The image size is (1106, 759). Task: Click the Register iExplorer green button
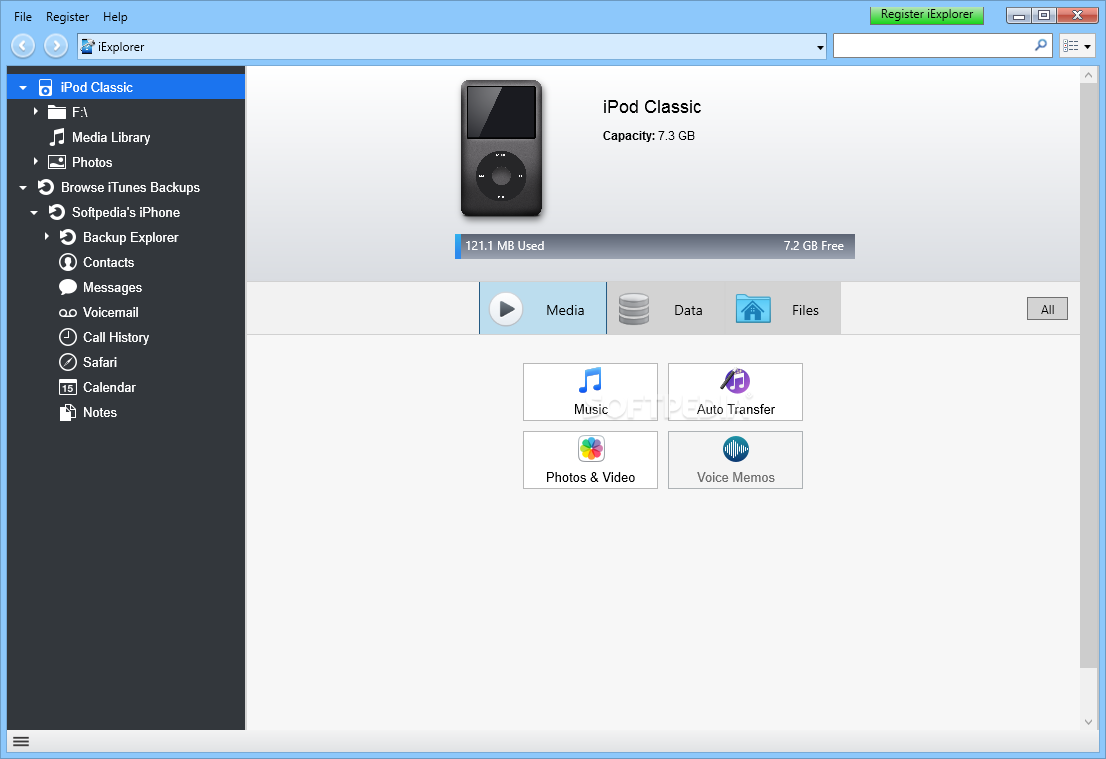pos(927,15)
